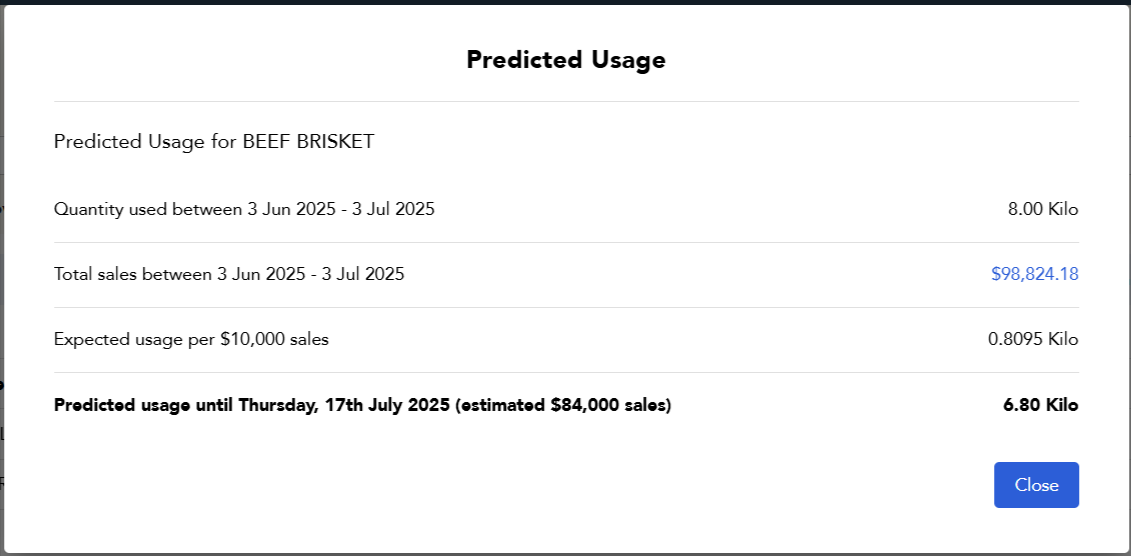Select the 6.80 Kilo predicted value
This screenshot has height=556, width=1131.
click(1041, 405)
